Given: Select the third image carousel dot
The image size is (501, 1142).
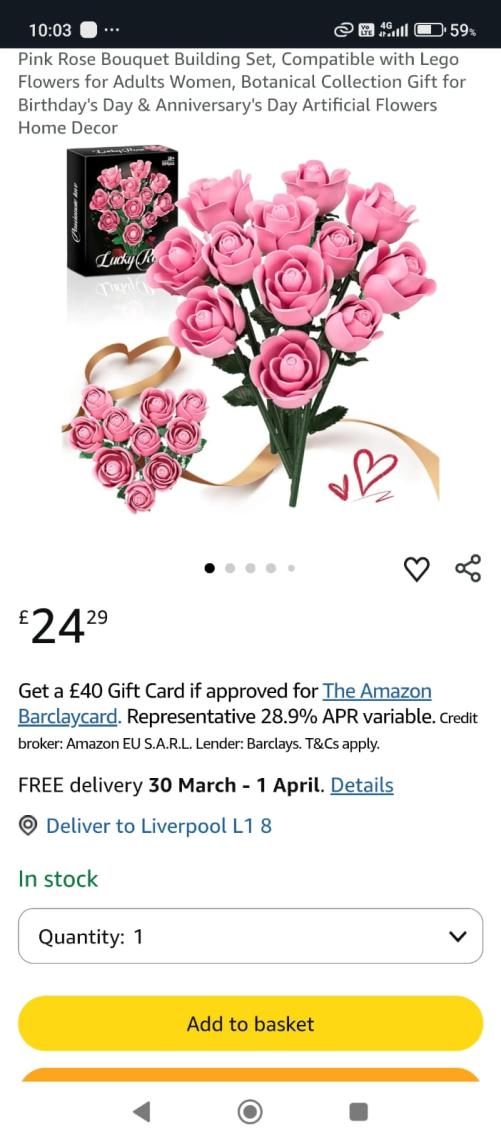Looking at the screenshot, I should point(250,568).
